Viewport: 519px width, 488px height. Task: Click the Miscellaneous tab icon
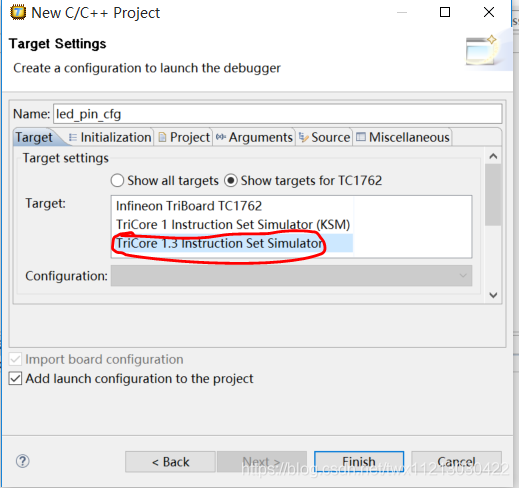point(361,137)
